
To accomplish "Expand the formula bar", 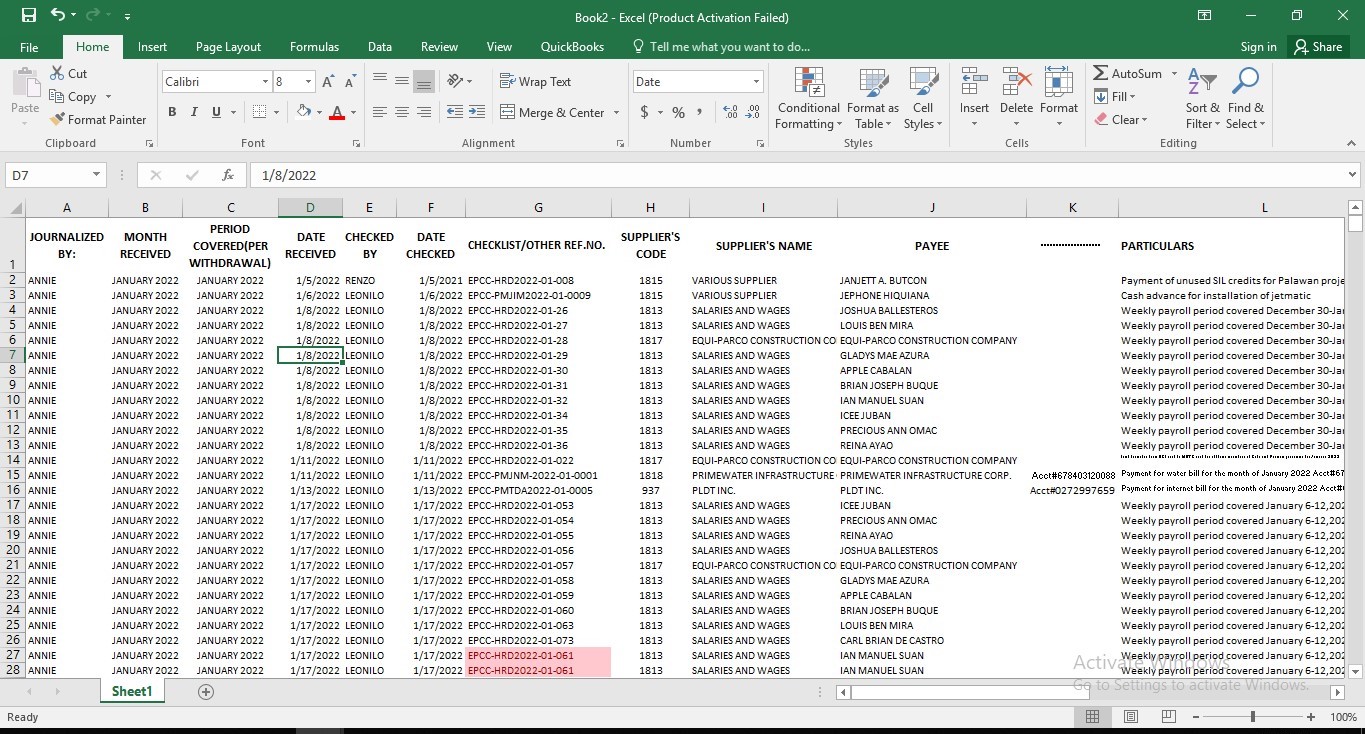I will (x=1352, y=175).
